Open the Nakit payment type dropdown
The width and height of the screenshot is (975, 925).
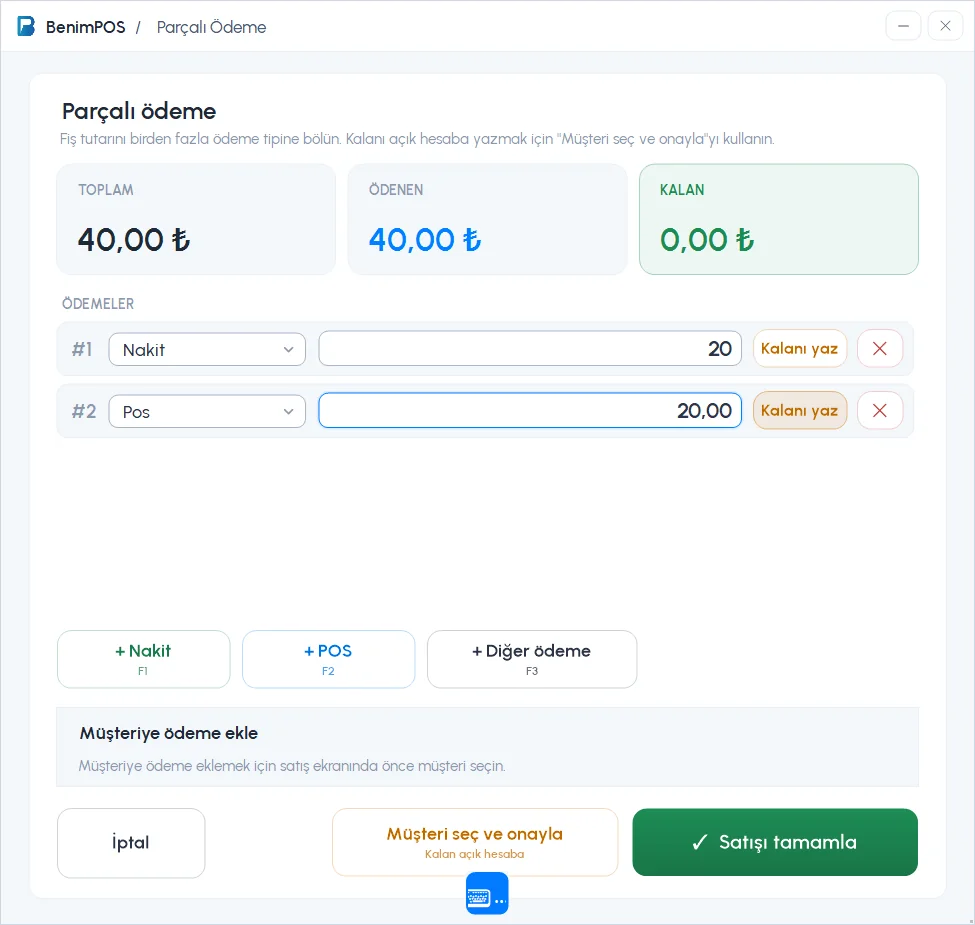point(207,349)
